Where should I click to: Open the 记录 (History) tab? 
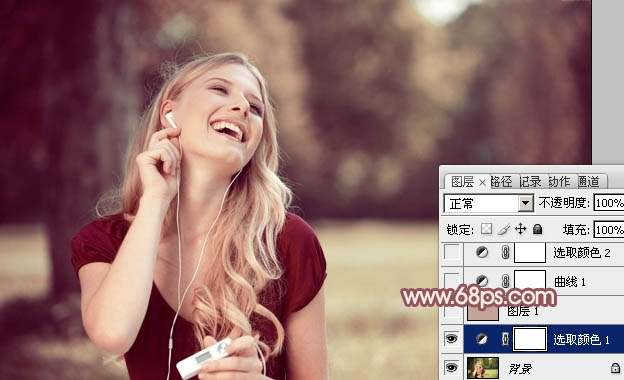[x=531, y=182]
